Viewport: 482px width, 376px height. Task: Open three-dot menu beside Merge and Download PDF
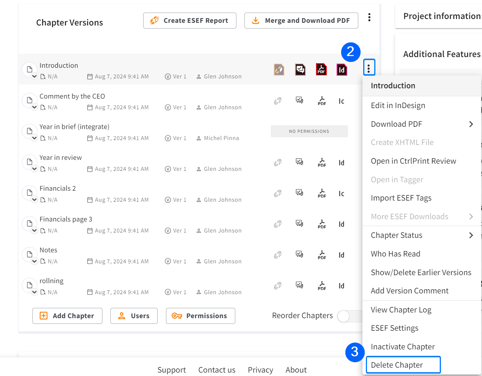[369, 17]
